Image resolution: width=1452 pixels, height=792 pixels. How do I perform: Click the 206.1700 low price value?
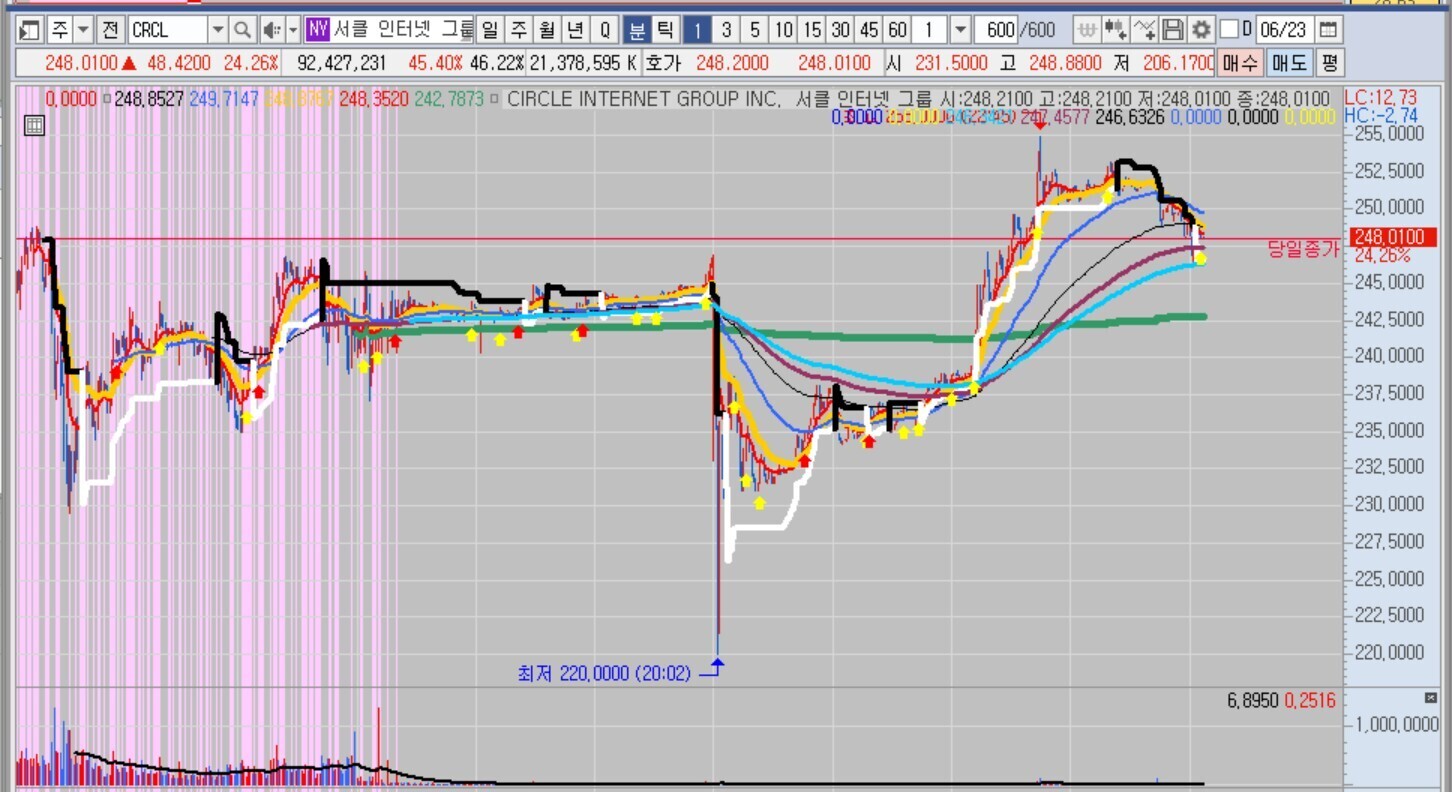(1179, 63)
